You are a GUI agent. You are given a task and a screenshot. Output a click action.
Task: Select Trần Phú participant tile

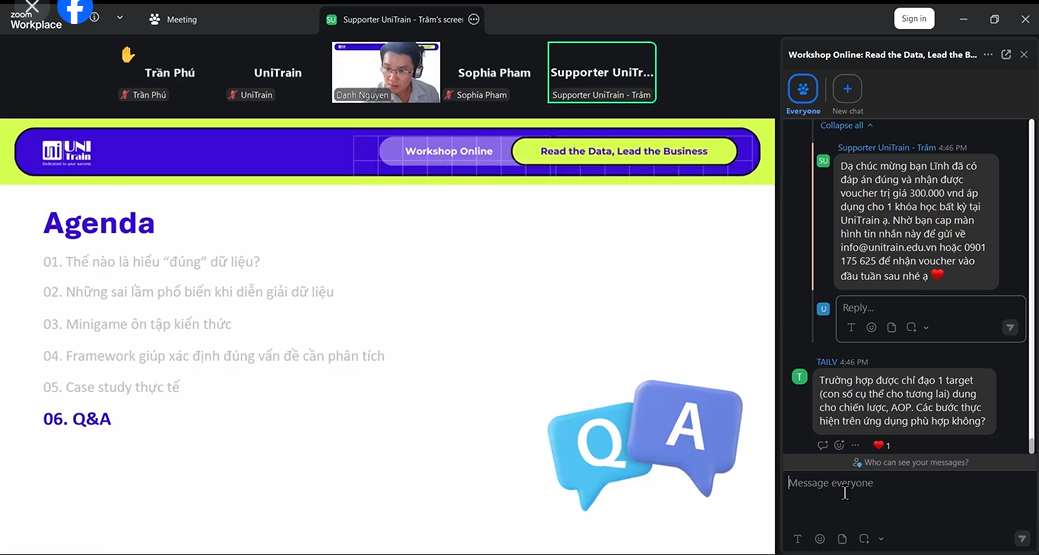pyautogui.click(x=170, y=73)
